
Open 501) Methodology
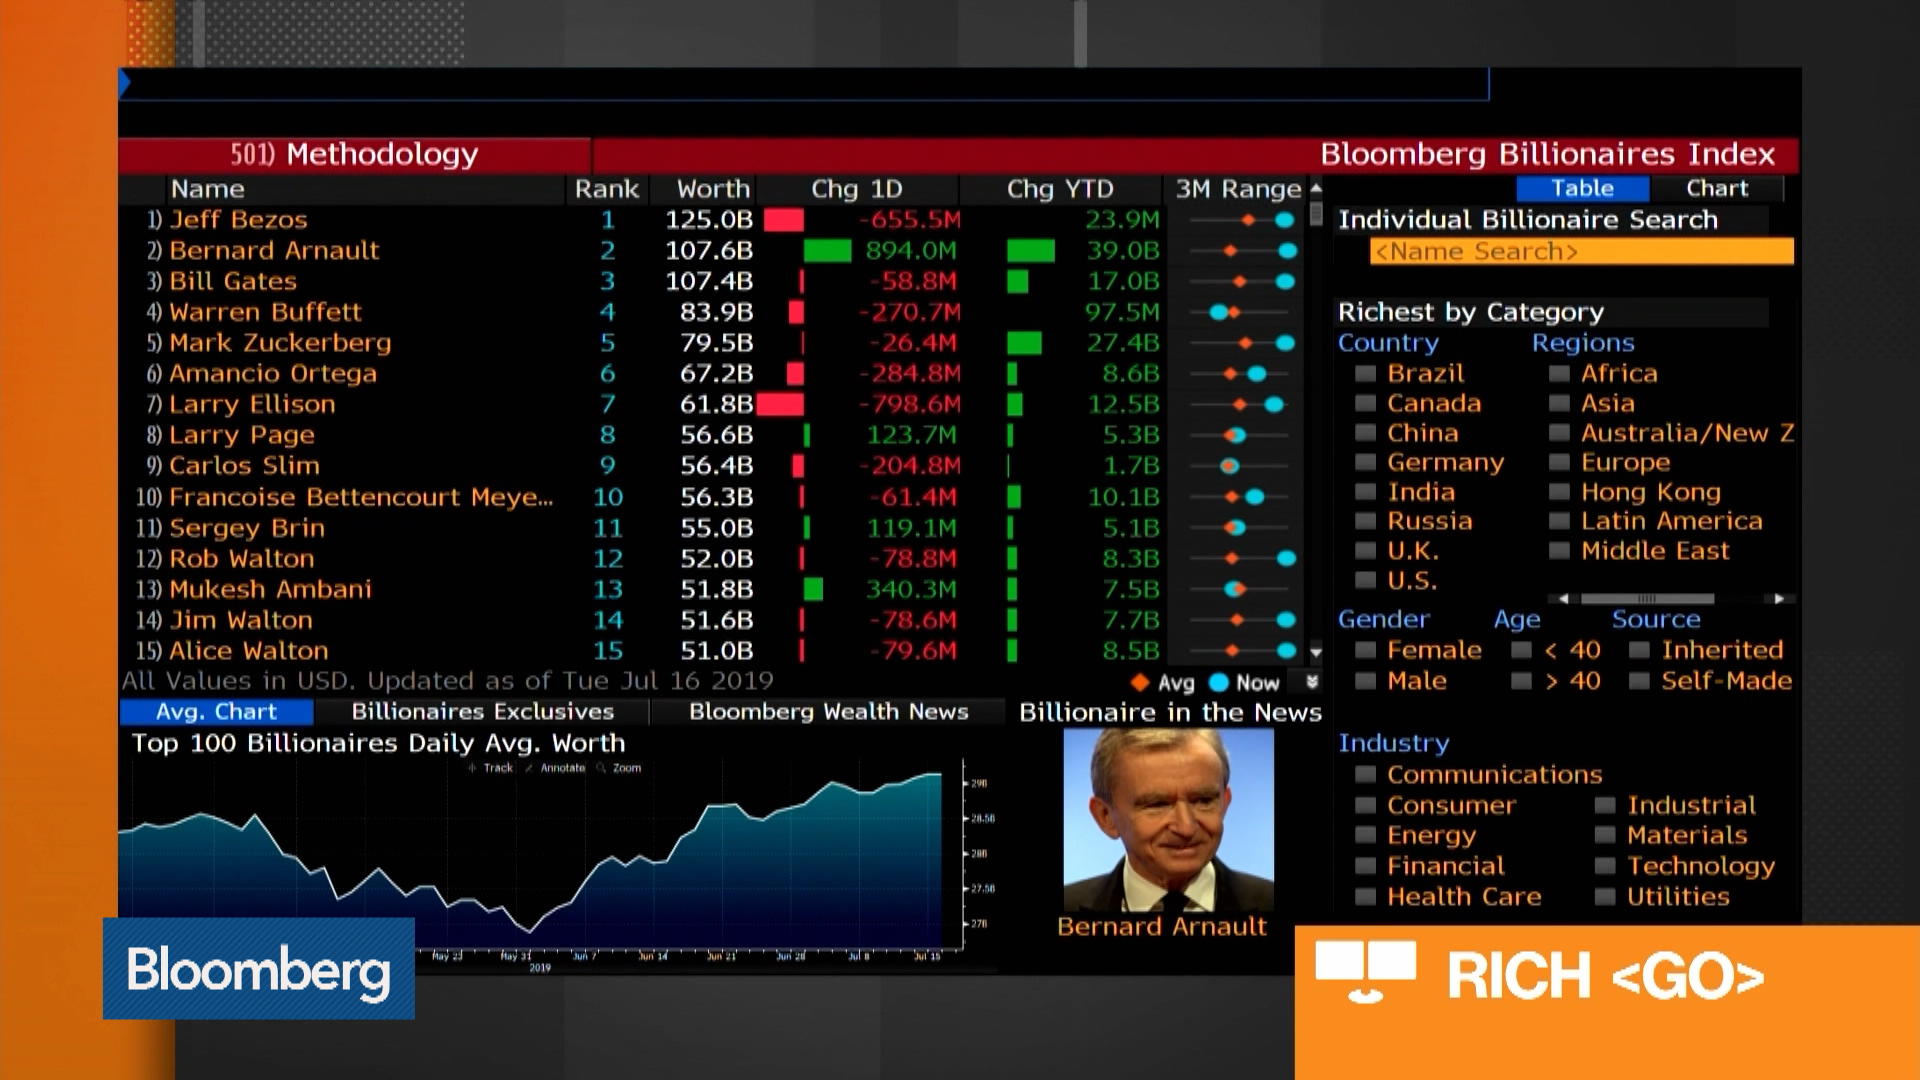pyautogui.click(x=354, y=154)
